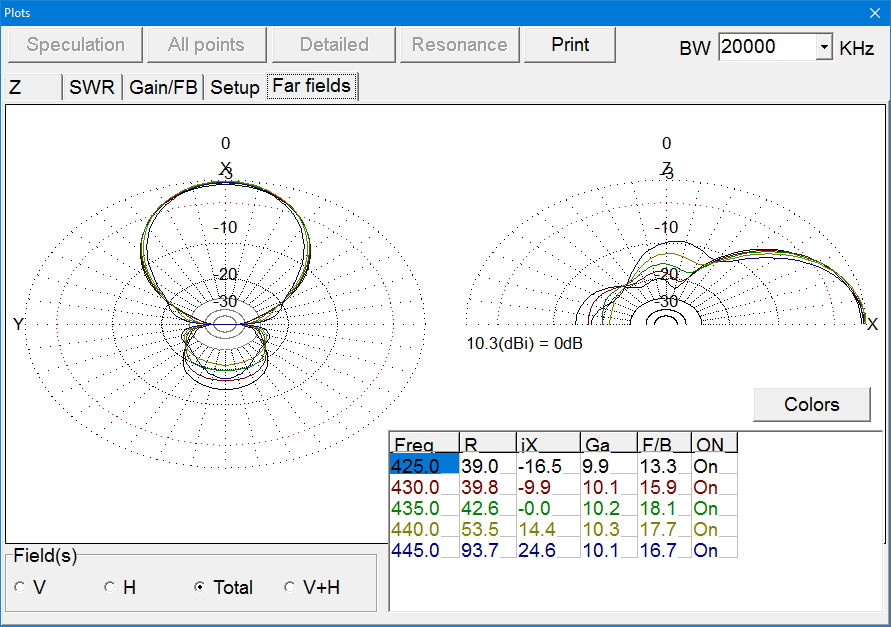Switch to the Gain/FB tab

pos(164,88)
